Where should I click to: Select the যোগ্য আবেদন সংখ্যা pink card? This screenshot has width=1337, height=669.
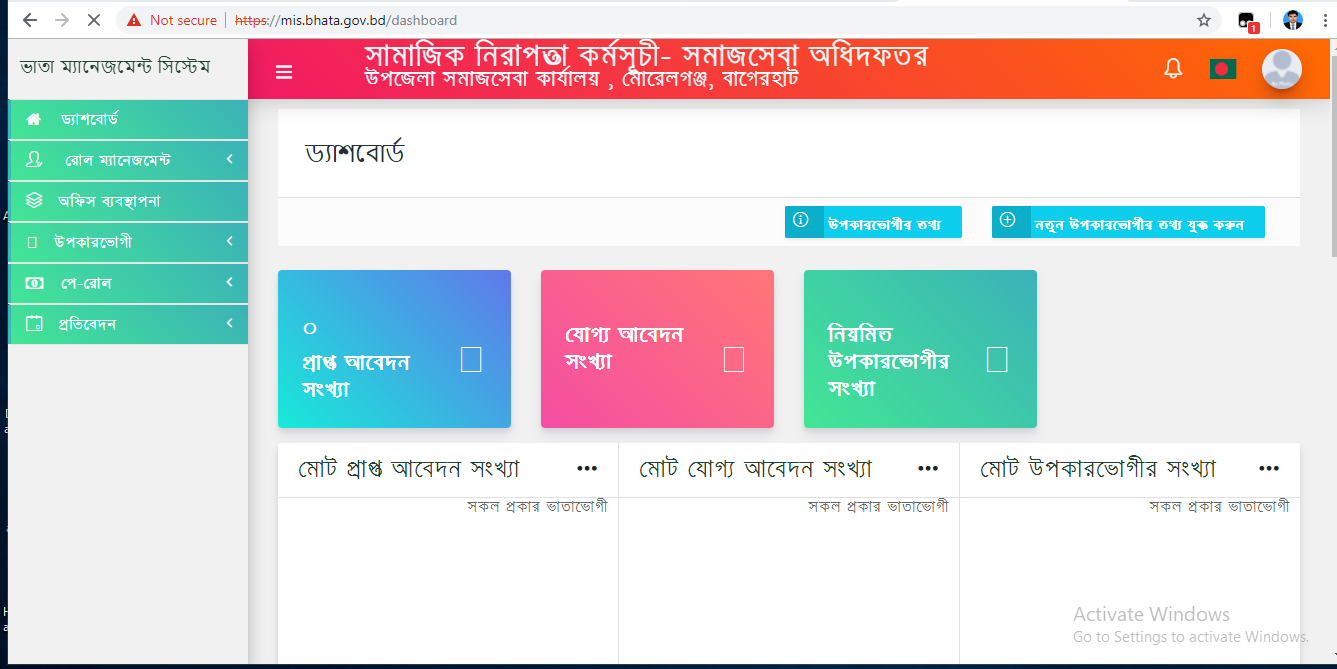pyautogui.click(x=657, y=349)
